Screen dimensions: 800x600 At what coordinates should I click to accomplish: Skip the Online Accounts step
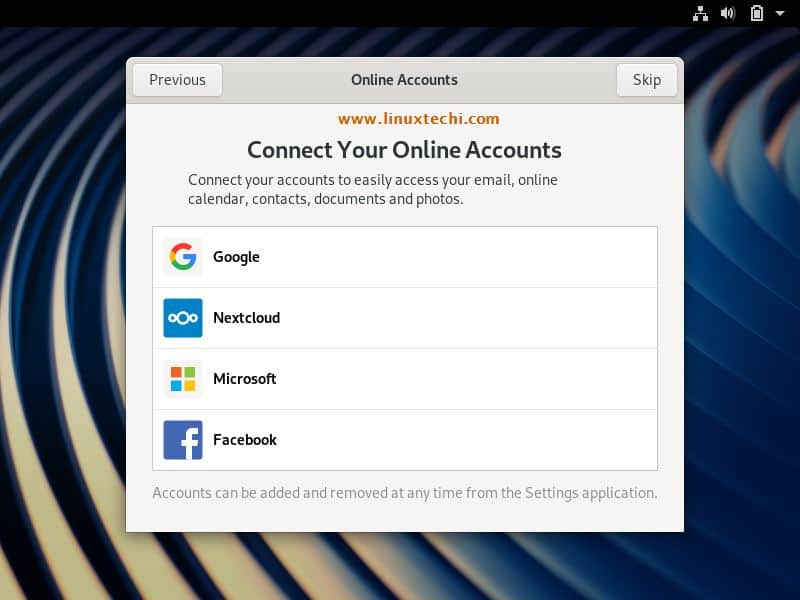[646, 80]
